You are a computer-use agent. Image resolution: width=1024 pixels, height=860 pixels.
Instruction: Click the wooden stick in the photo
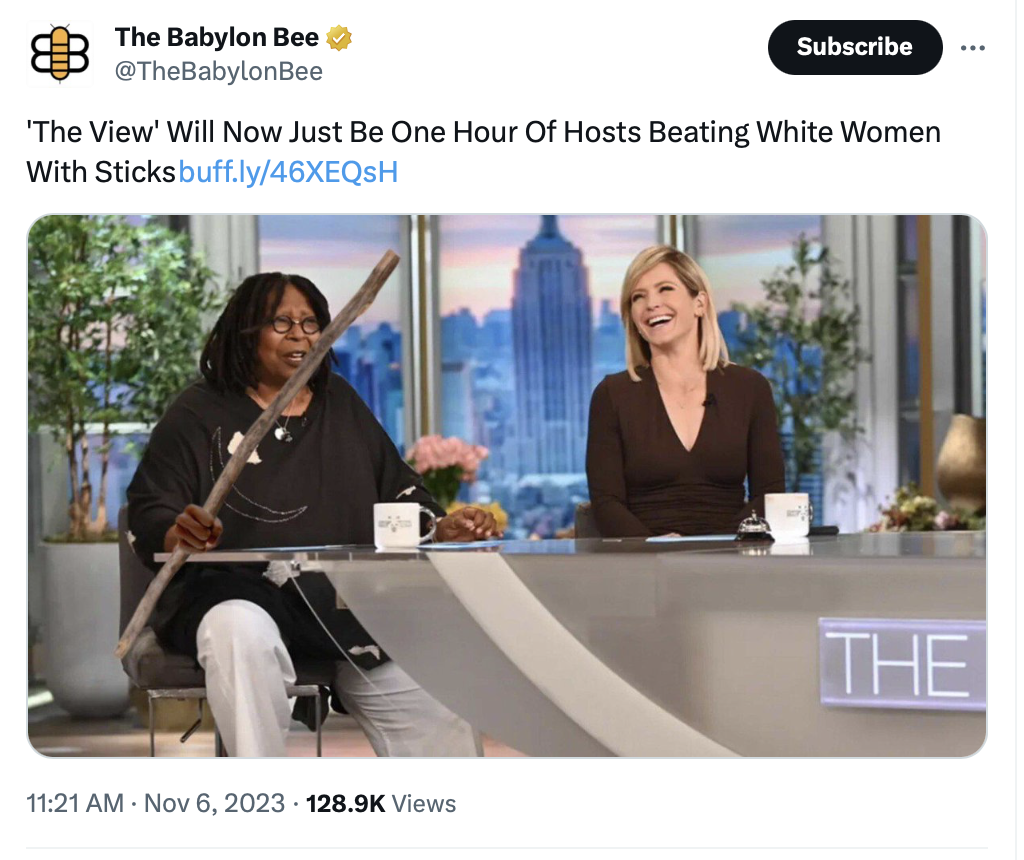[258, 453]
